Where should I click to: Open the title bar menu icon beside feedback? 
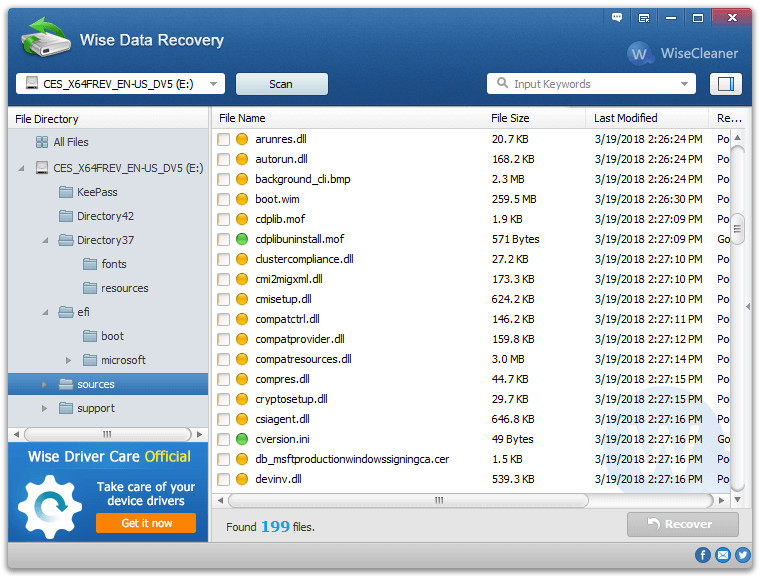pos(645,18)
